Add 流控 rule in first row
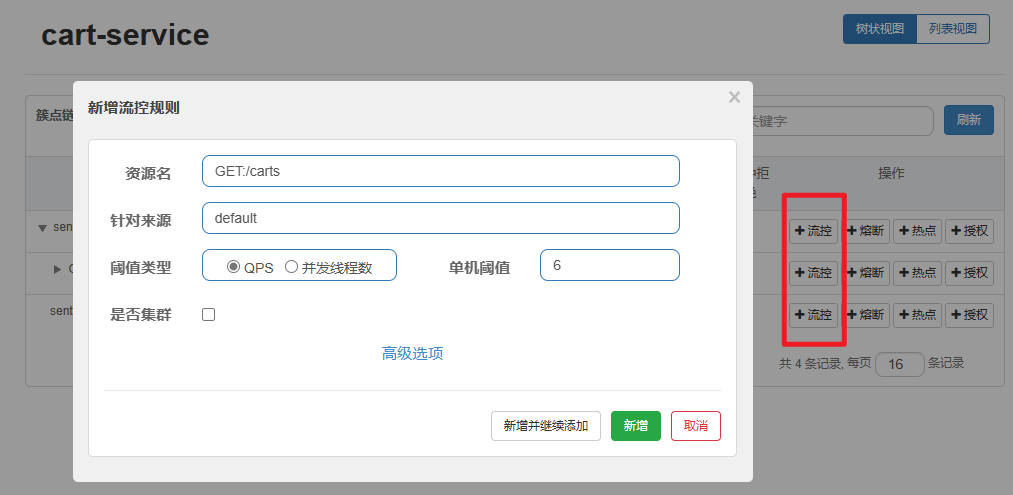Viewport: 1013px width, 495px height. pyautogui.click(x=813, y=231)
